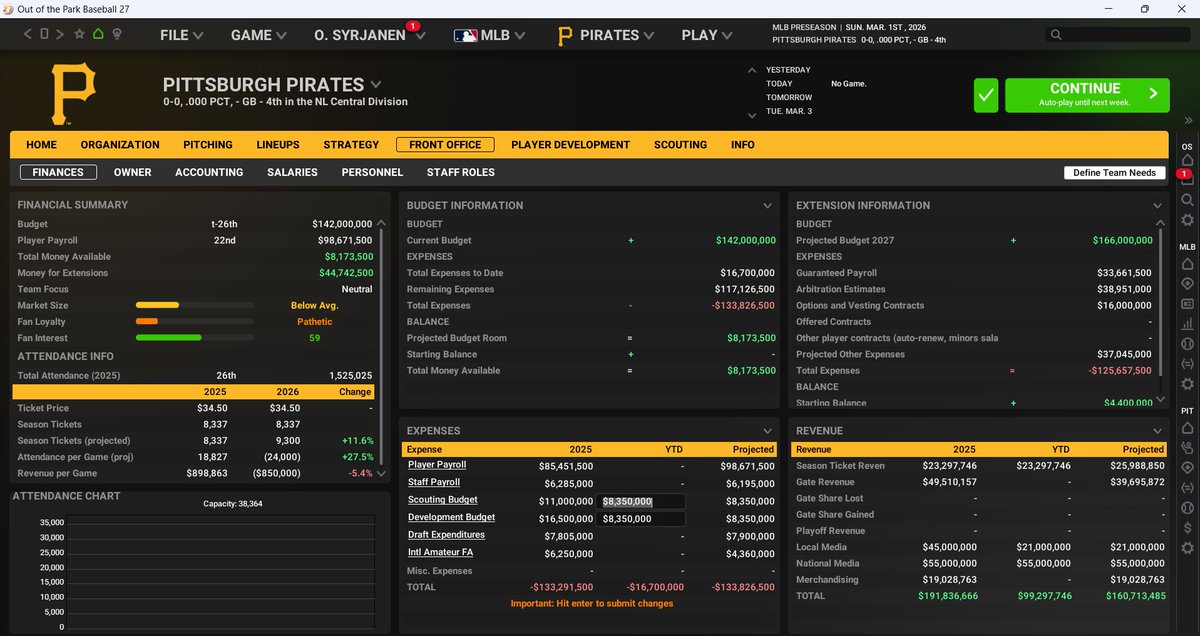Image resolution: width=1200 pixels, height=636 pixels.
Task: Click the Development Budget YTD input field
Action: [x=641, y=519]
